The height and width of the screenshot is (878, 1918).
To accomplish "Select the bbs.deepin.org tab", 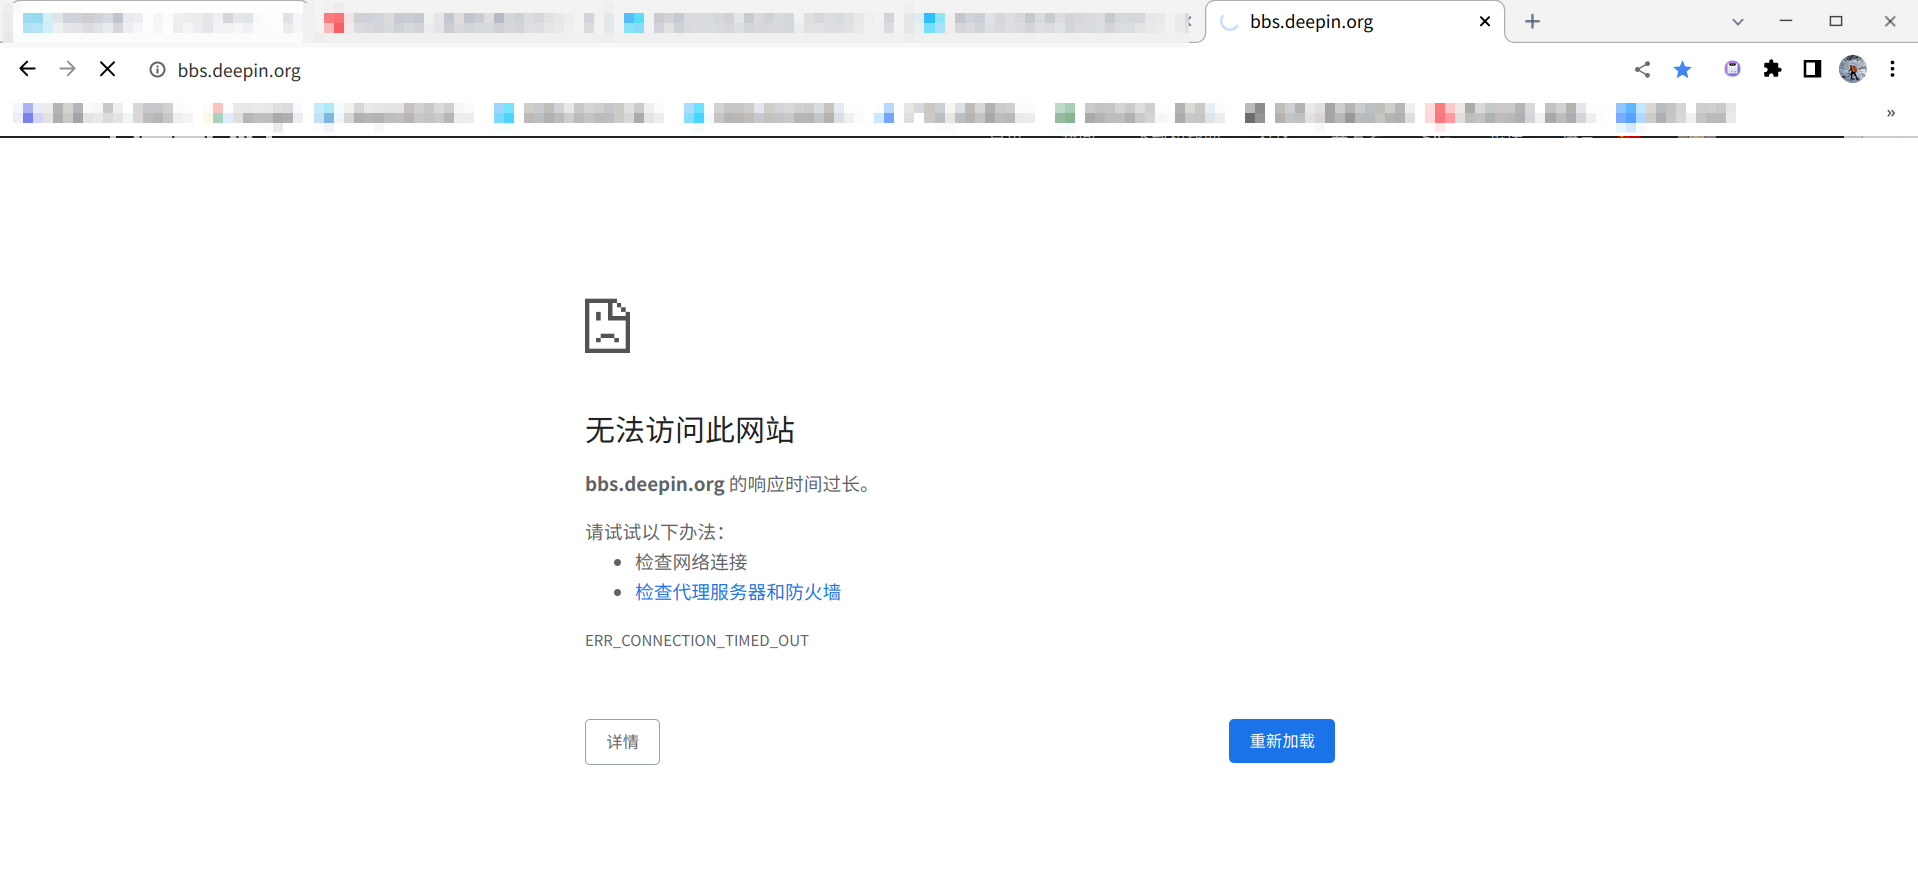I will click(1354, 22).
